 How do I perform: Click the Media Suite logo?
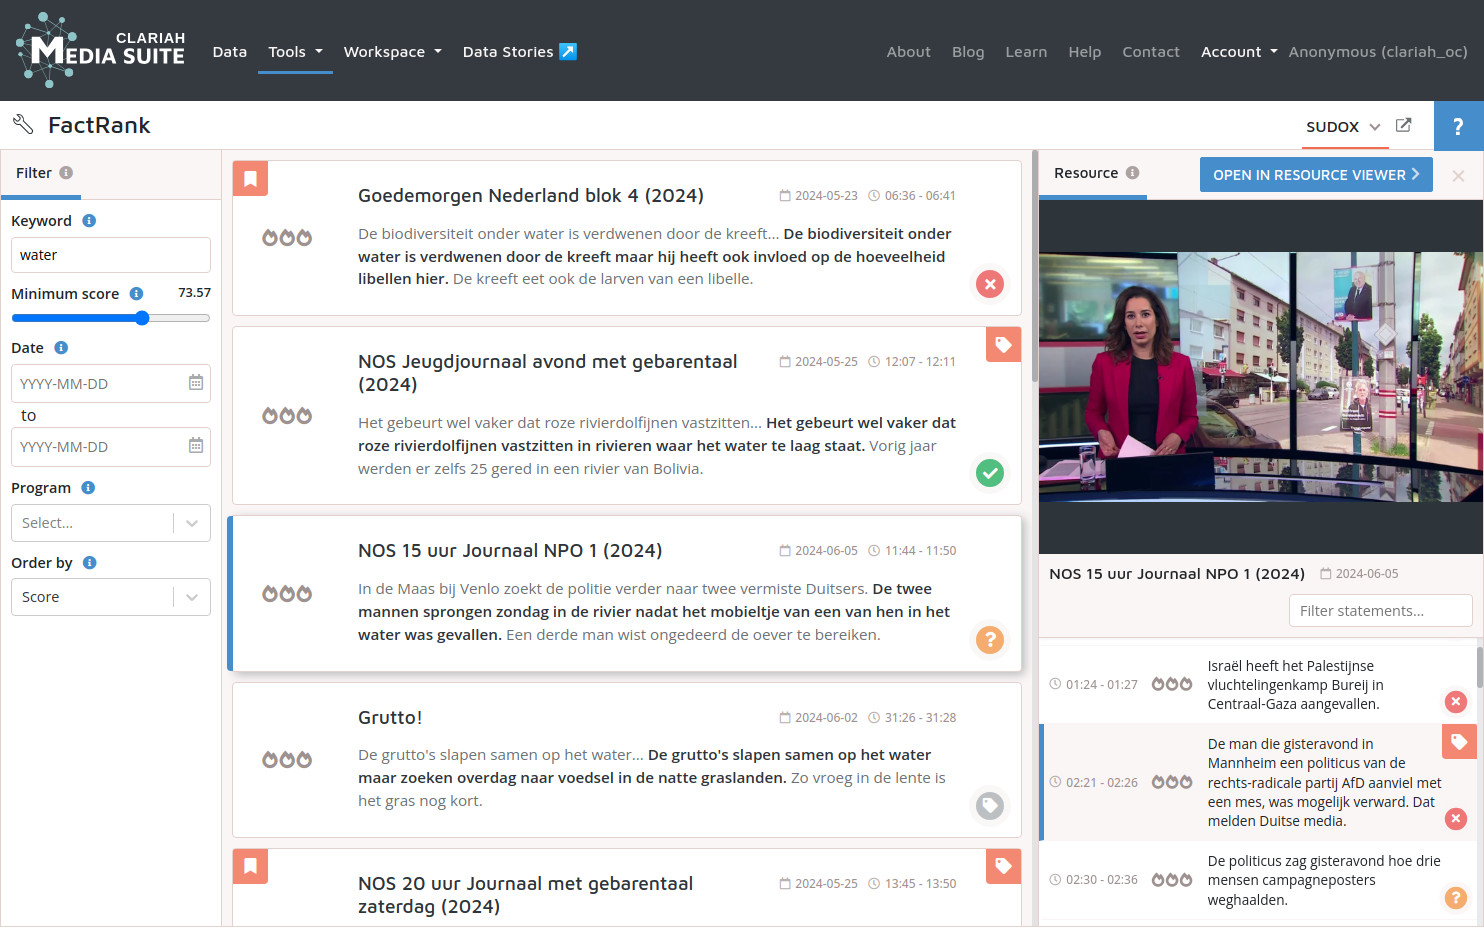(x=100, y=50)
